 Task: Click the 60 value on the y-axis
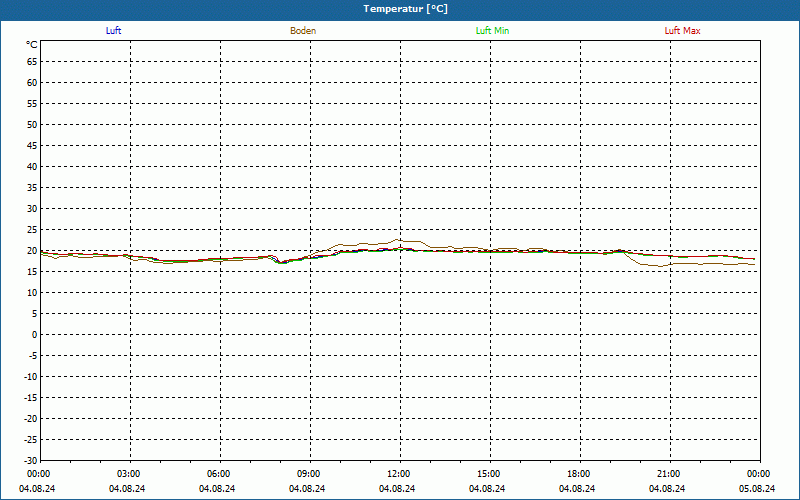pos(32,83)
